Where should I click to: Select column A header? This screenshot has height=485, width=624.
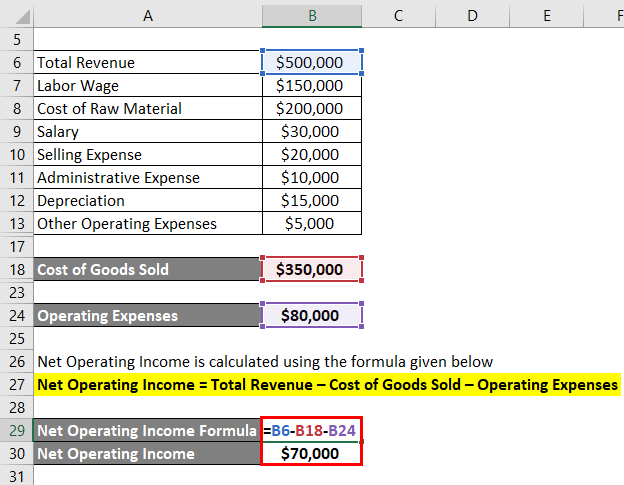point(147,15)
